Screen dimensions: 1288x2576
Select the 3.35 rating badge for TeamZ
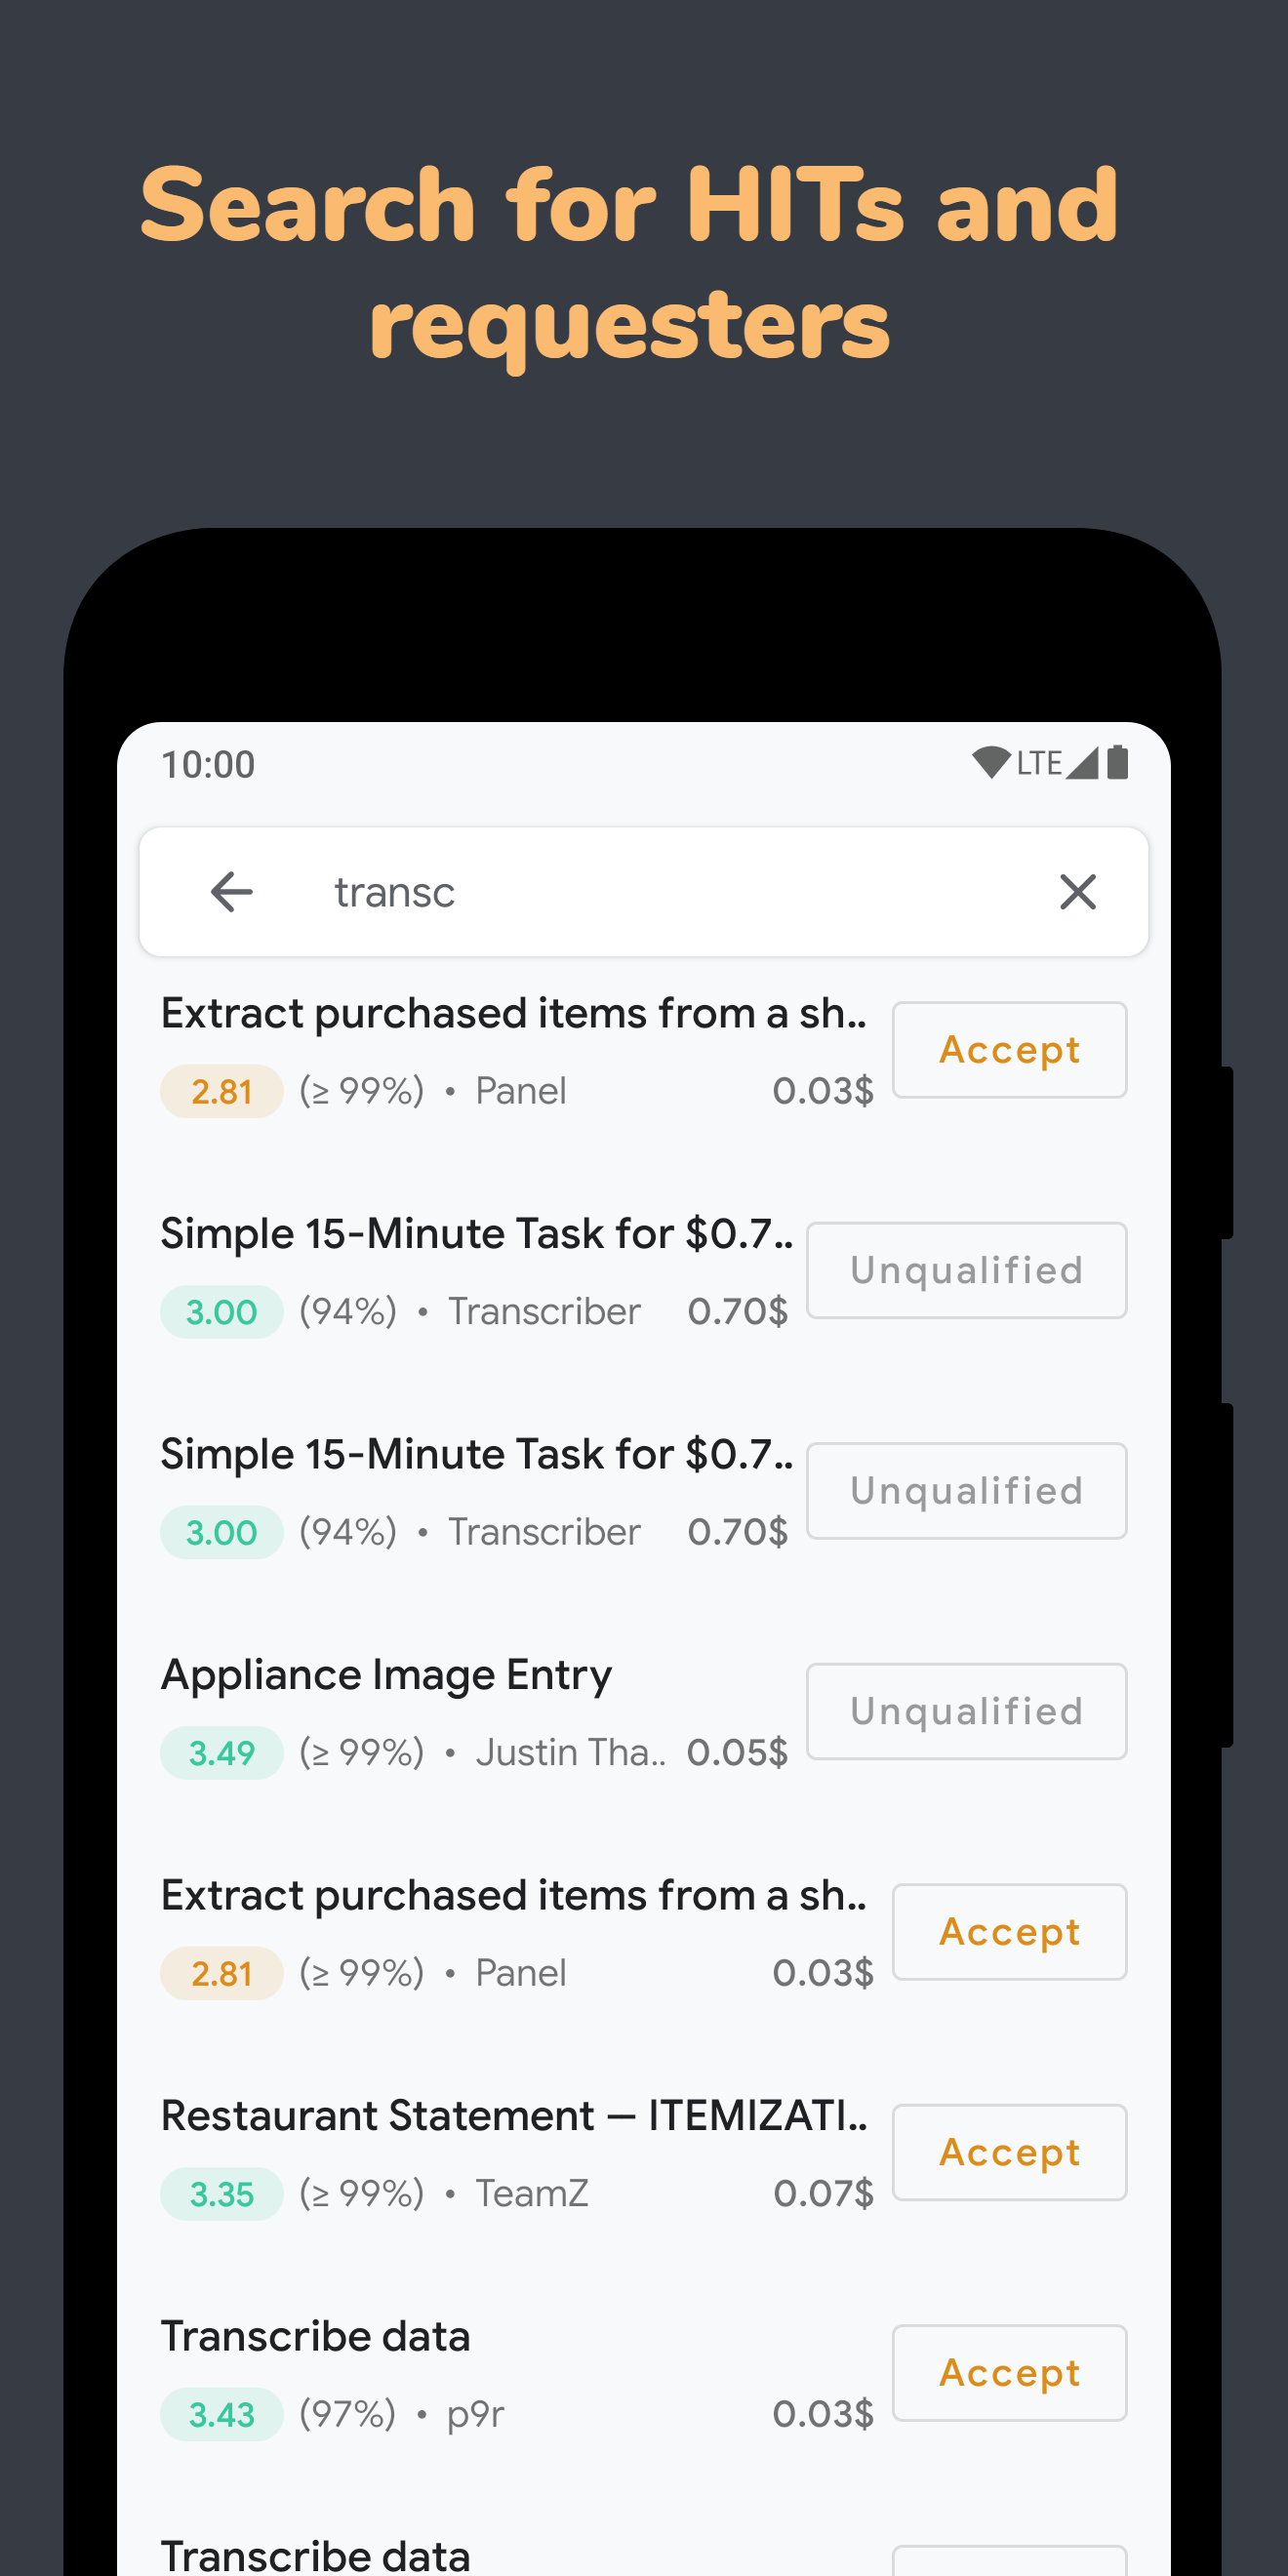(221, 2194)
